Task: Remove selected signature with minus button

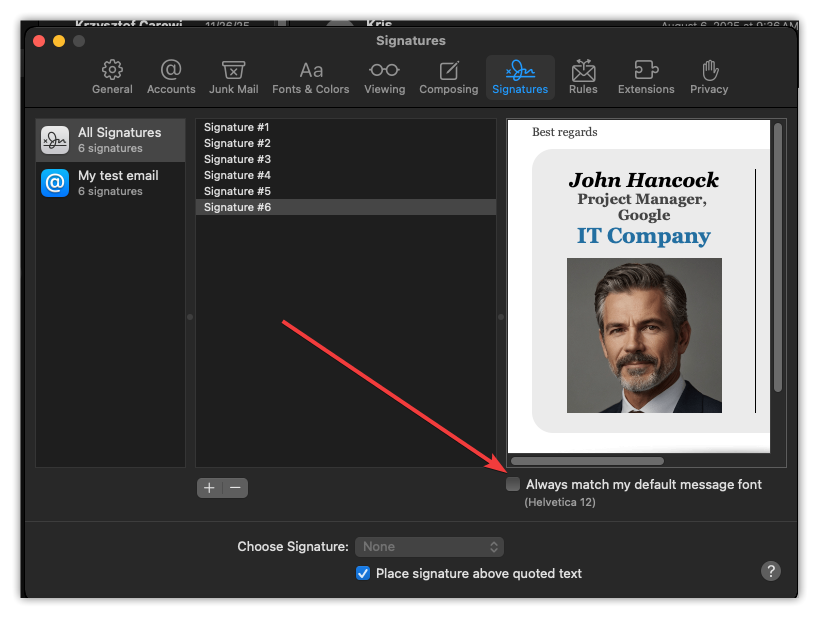Action: pos(235,488)
